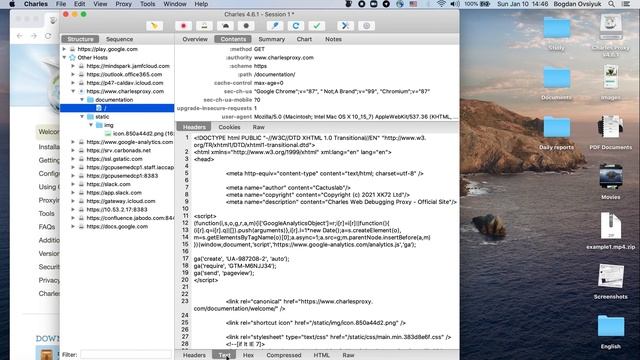The width and height of the screenshot is (640, 360).
Task: Clear the session with the broom icon
Action: click(155, 26)
